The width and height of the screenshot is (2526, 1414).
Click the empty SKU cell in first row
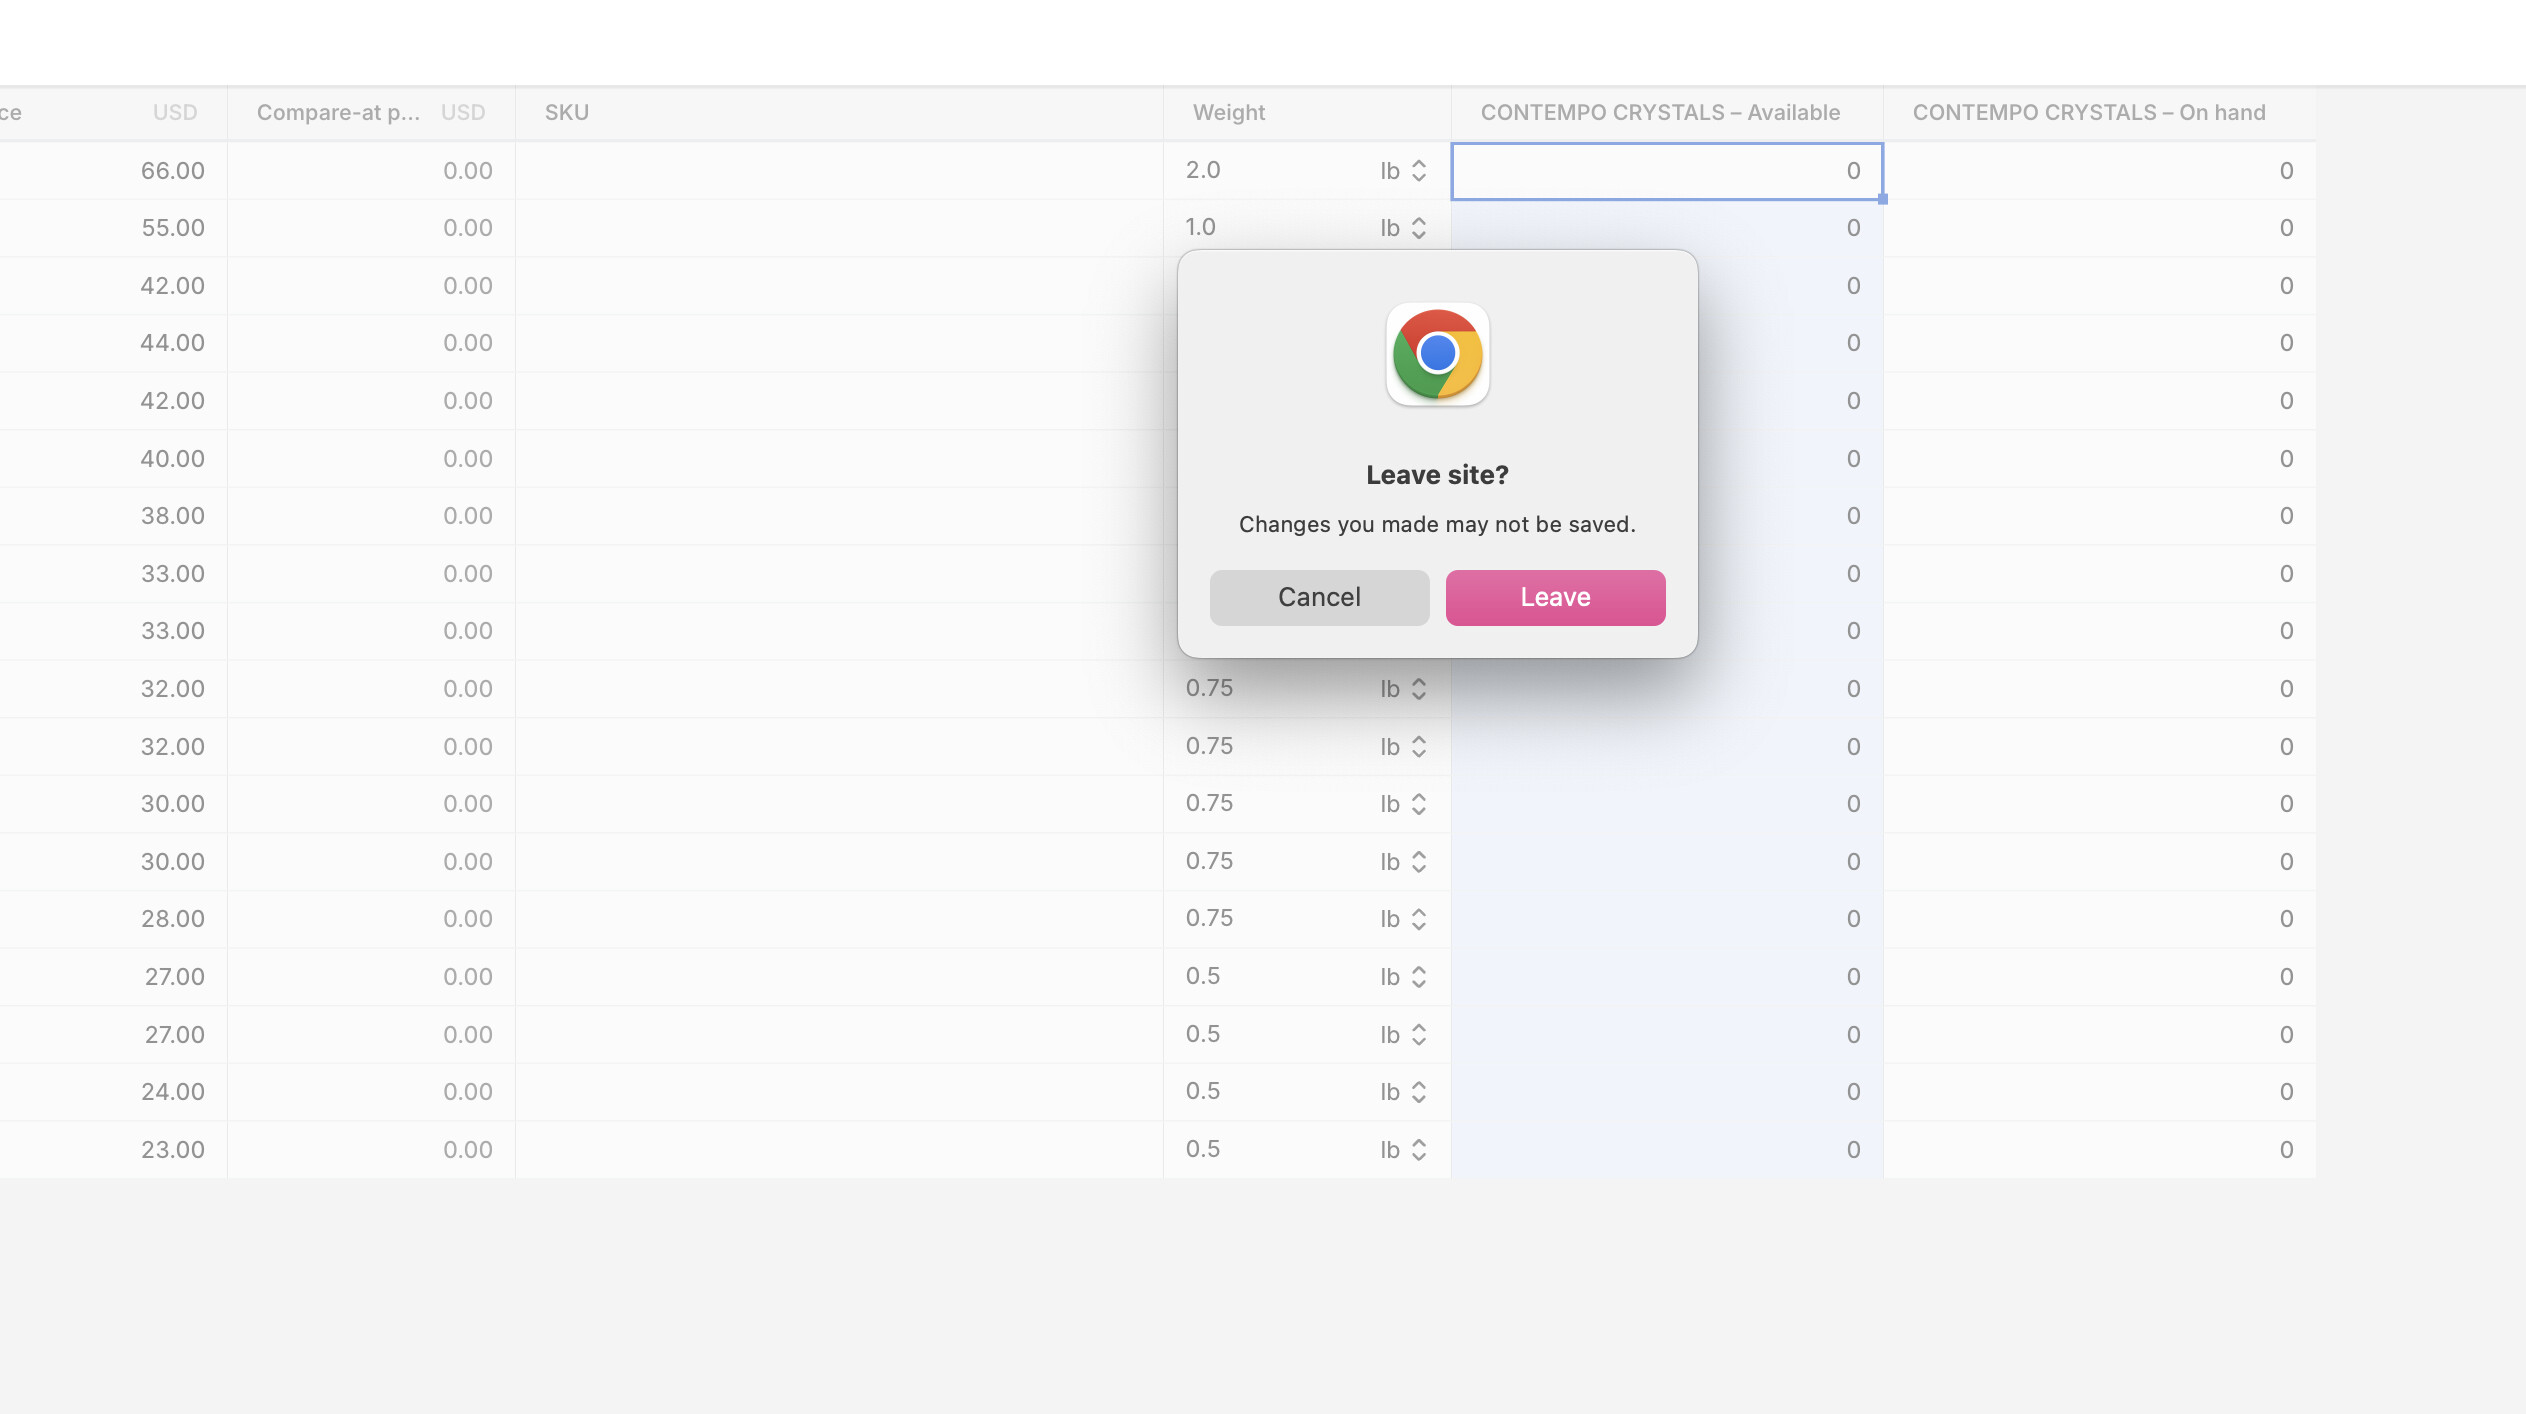tap(838, 171)
